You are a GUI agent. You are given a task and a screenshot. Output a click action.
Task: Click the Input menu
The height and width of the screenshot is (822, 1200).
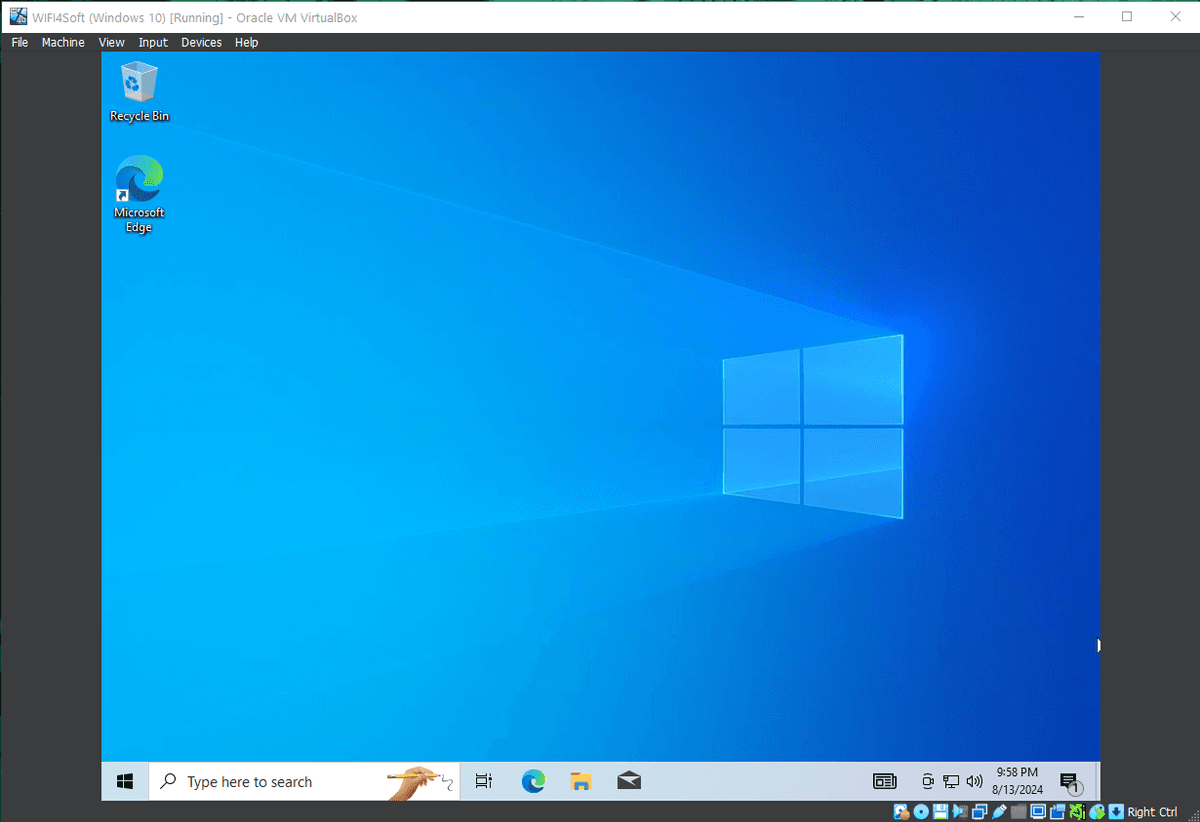coord(153,42)
